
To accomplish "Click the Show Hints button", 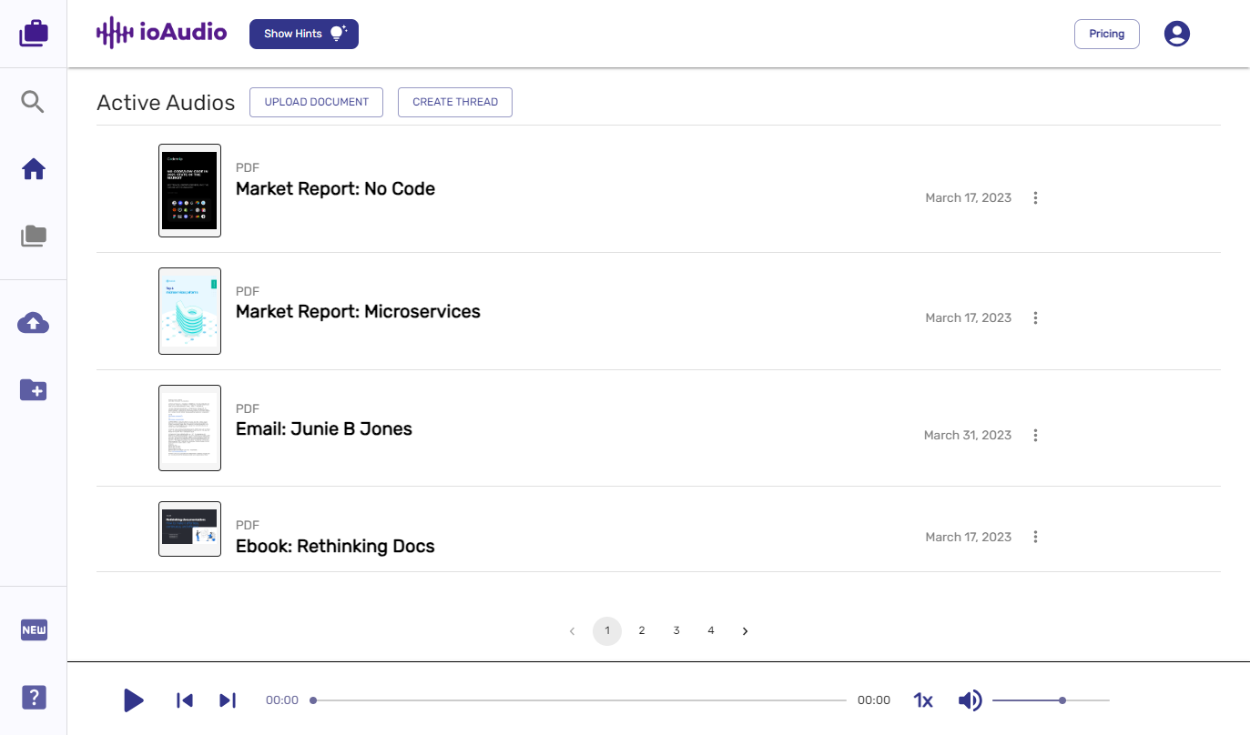I will click(x=304, y=34).
